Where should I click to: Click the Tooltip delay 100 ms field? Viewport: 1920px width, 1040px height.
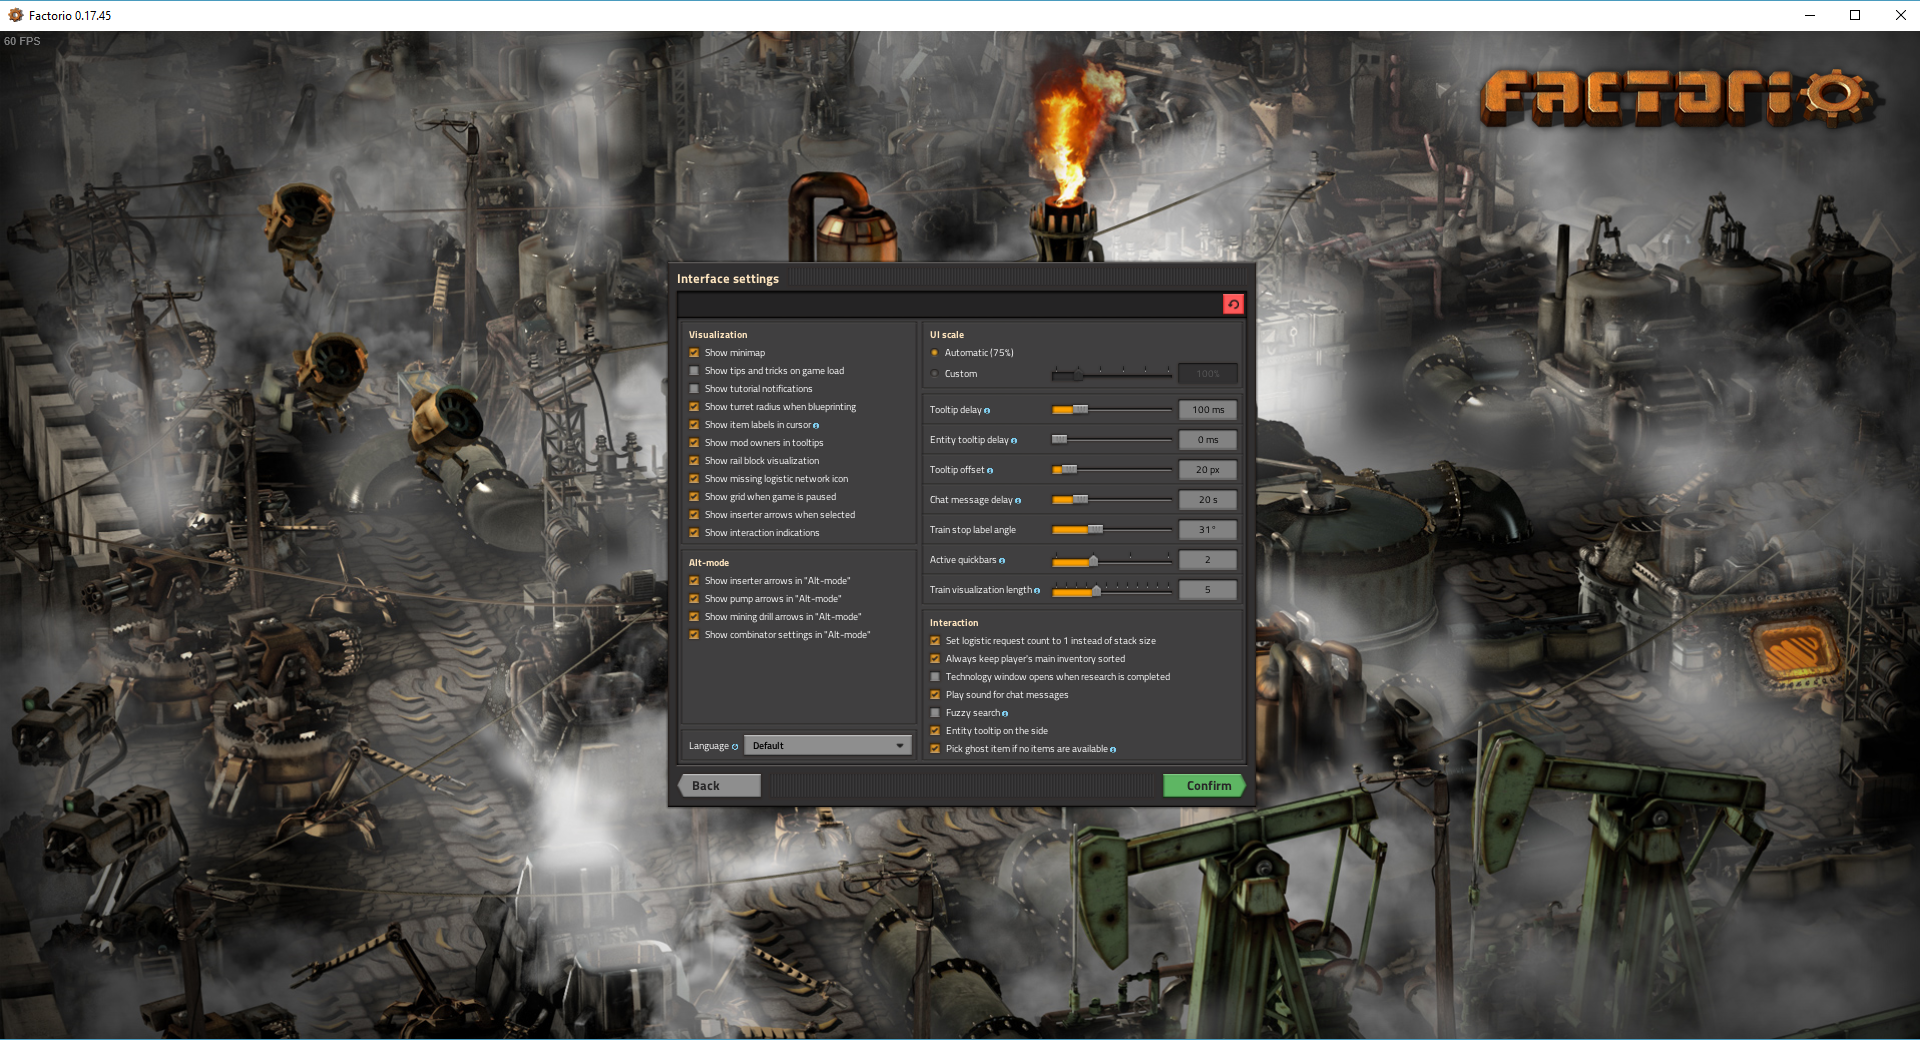click(1208, 410)
